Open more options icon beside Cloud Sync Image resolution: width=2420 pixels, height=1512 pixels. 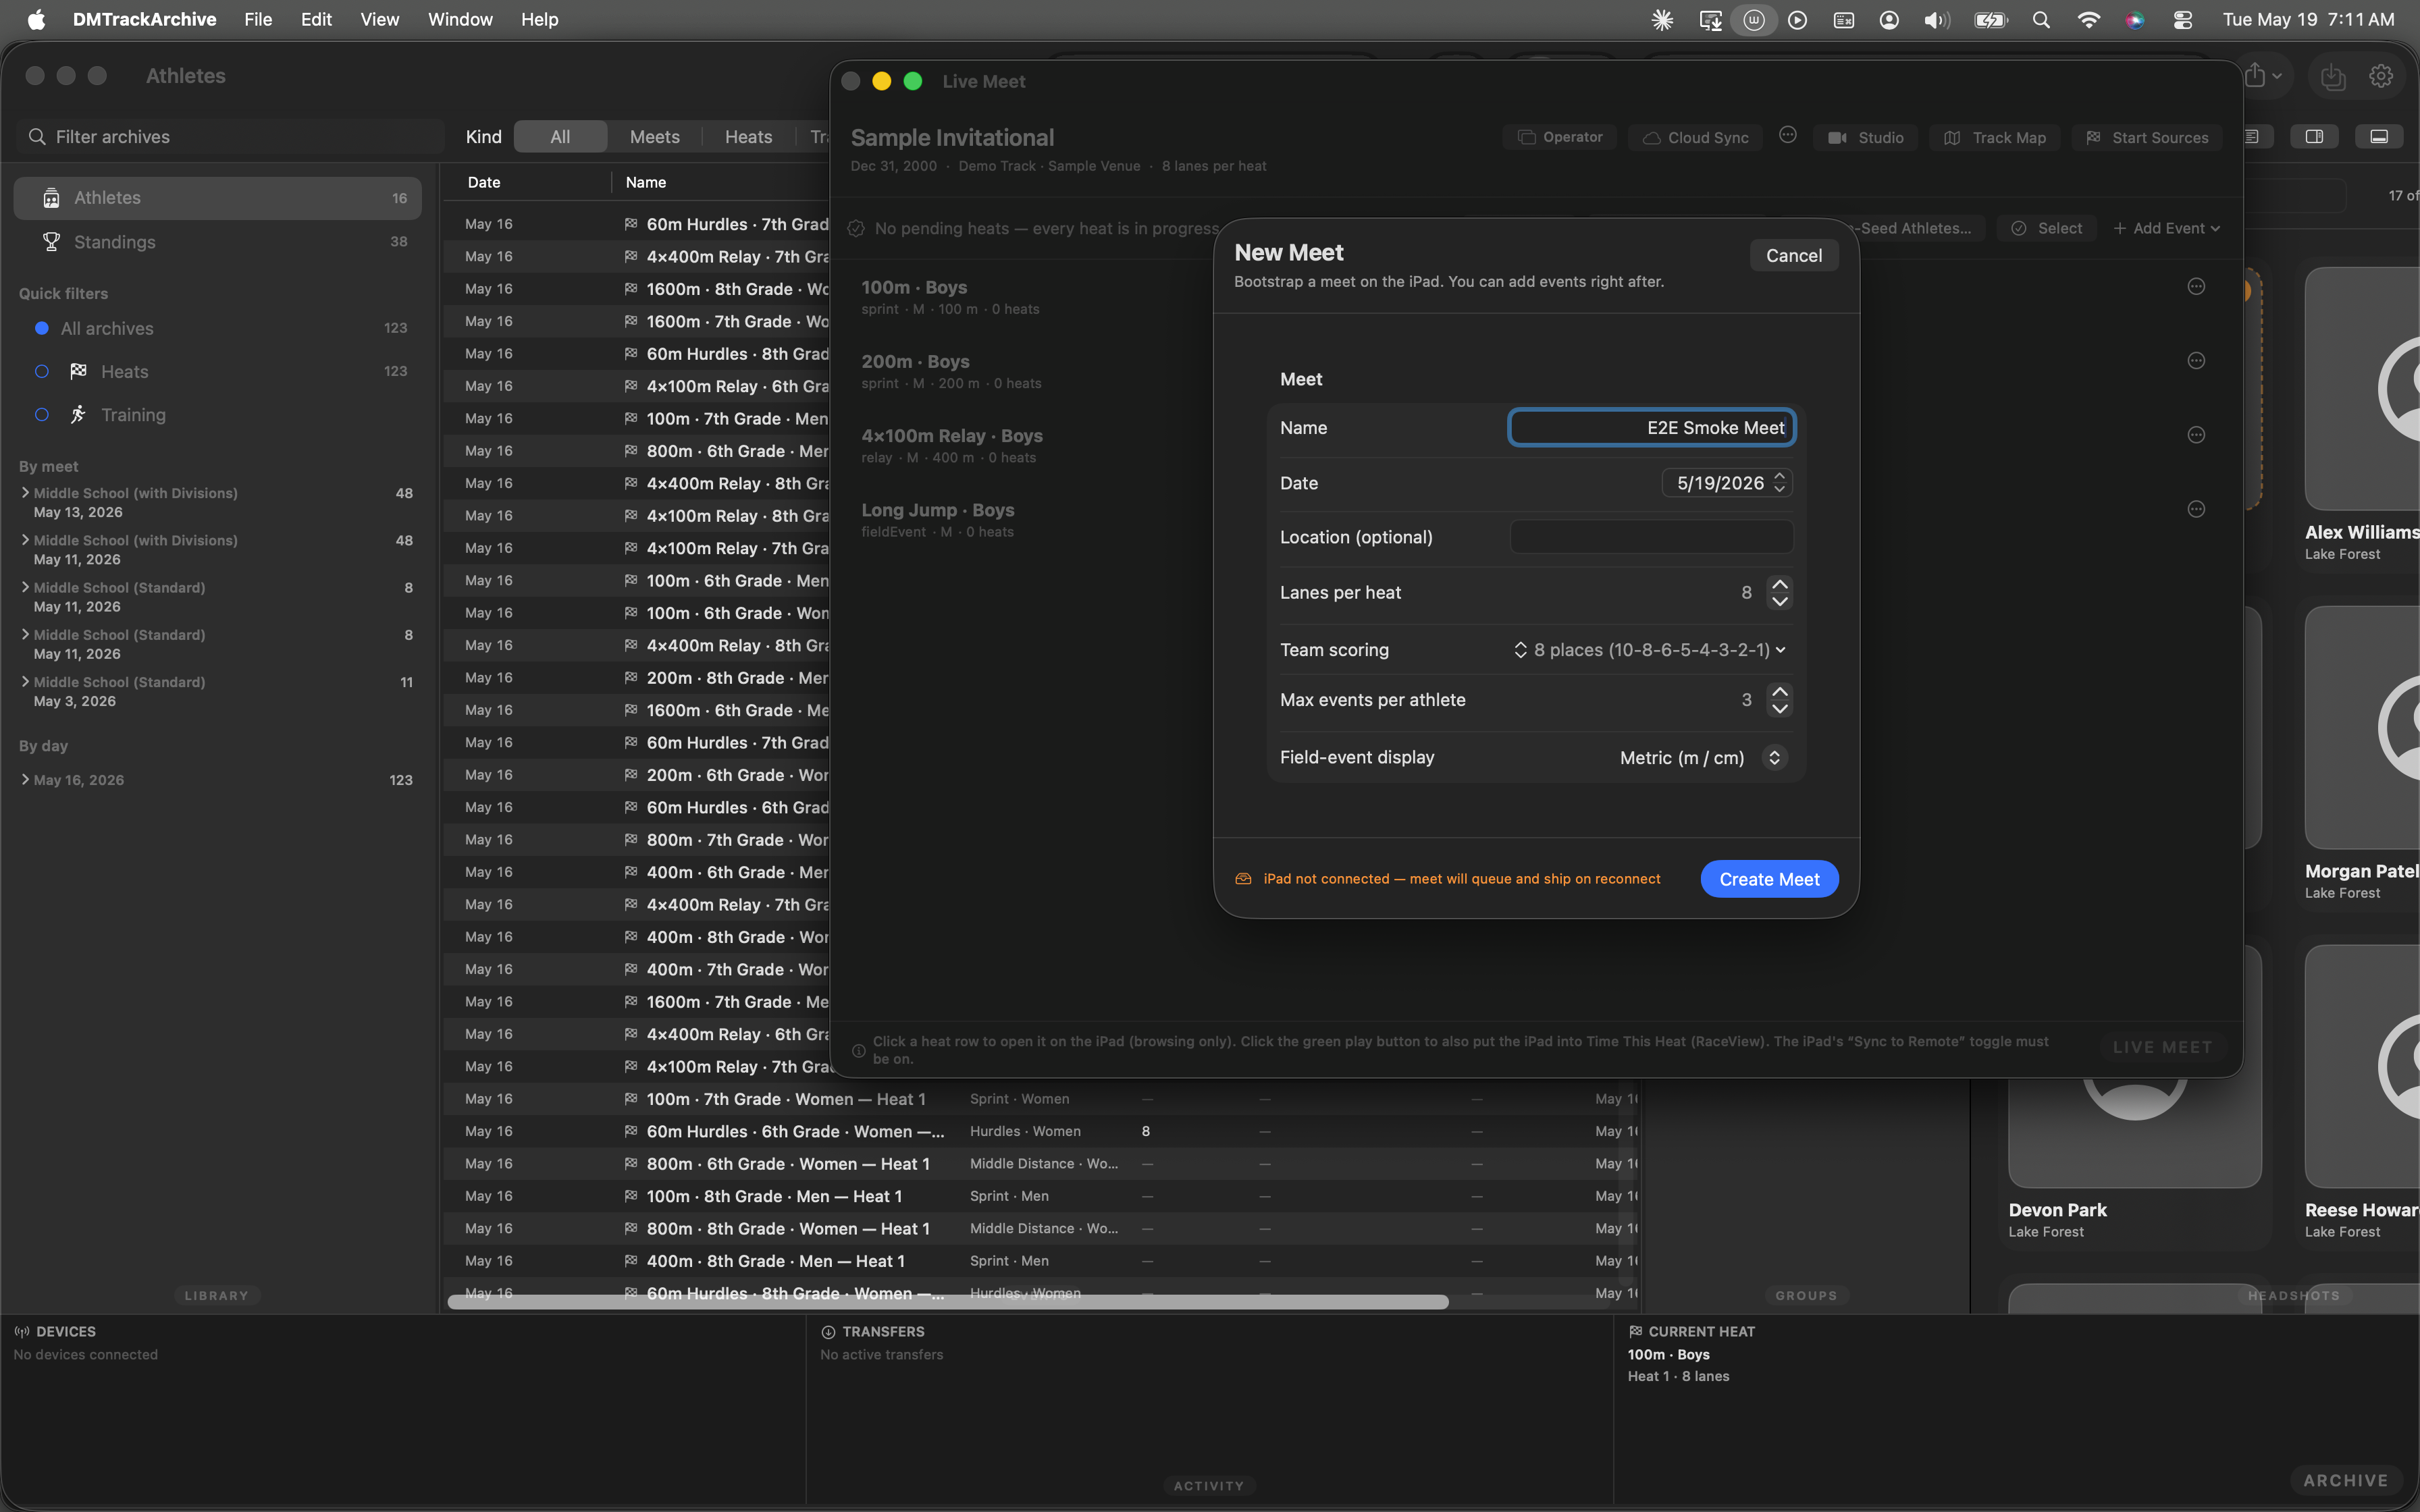tap(1788, 135)
